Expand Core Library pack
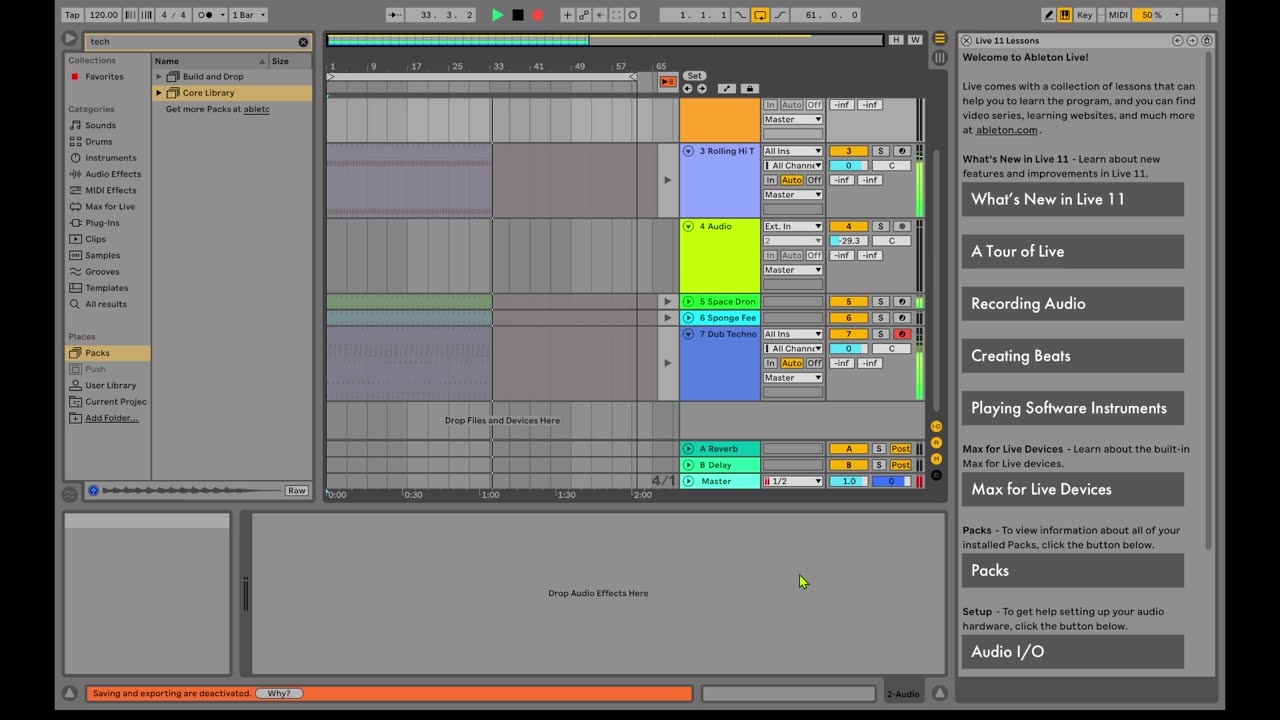 click(158, 93)
